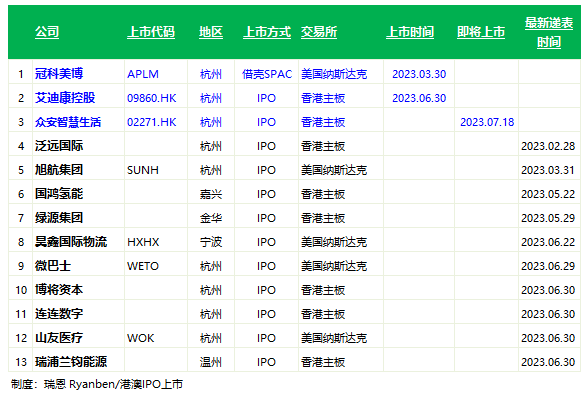Click the 最新递表时间 header
Viewport: 587px width, 398px height.
pos(549,33)
